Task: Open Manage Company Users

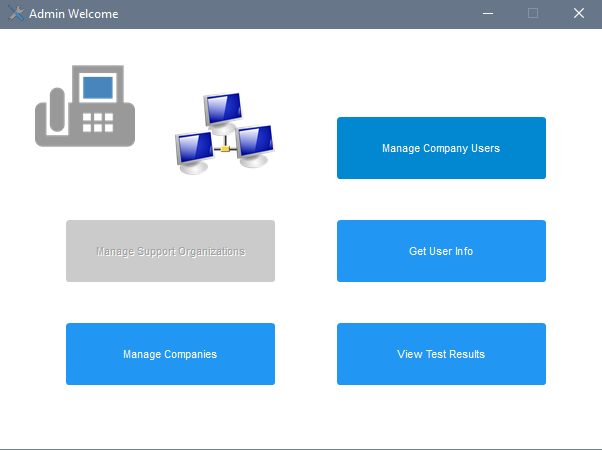Action: coord(441,148)
